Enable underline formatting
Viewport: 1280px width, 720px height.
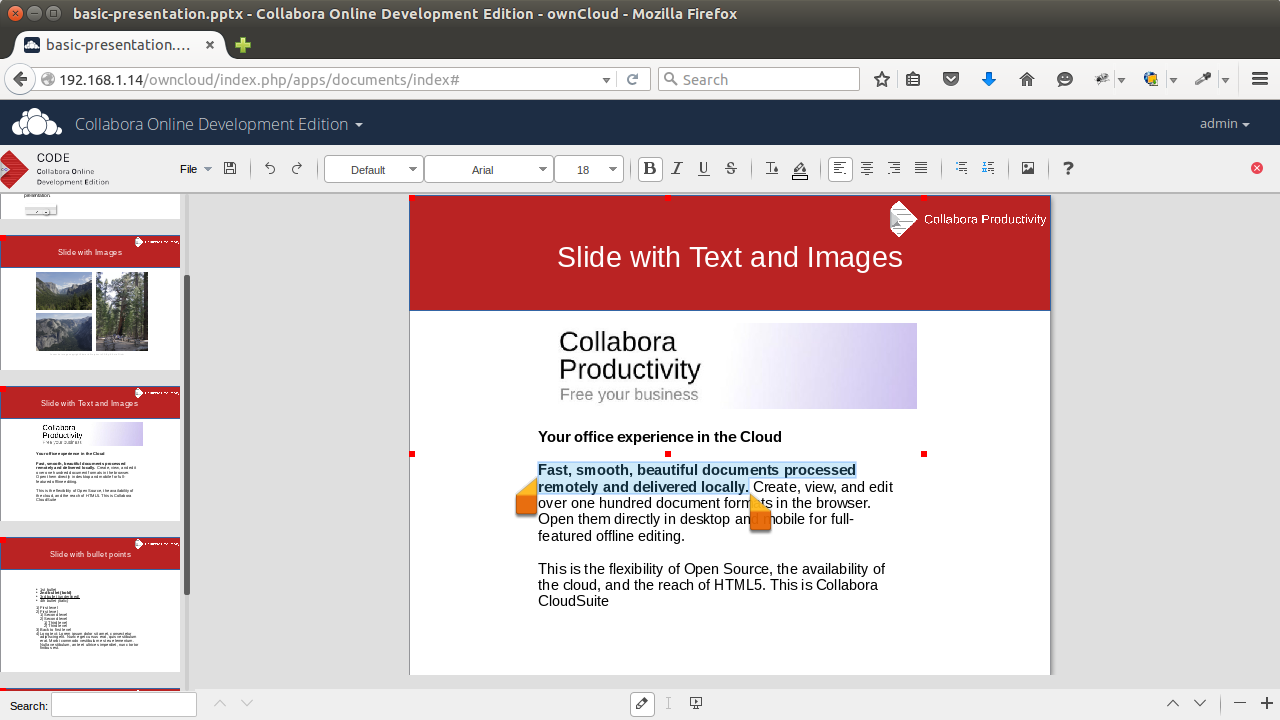pyautogui.click(x=703, y=168)
